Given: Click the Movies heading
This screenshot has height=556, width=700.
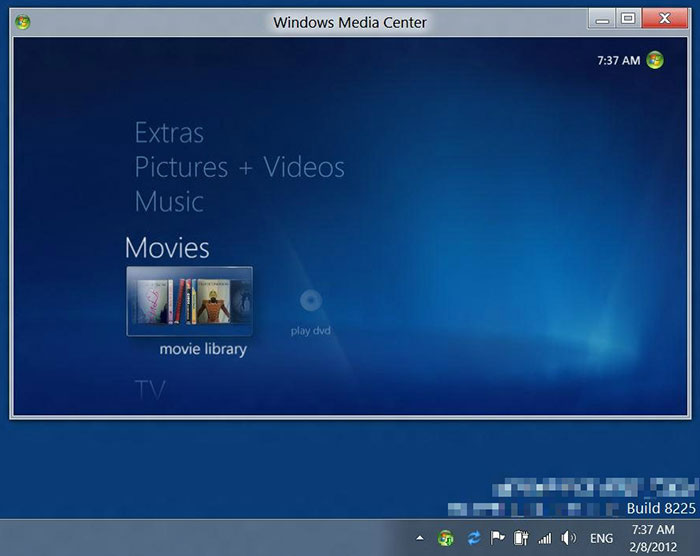Looking at the screenshot, I should [167, 248].
